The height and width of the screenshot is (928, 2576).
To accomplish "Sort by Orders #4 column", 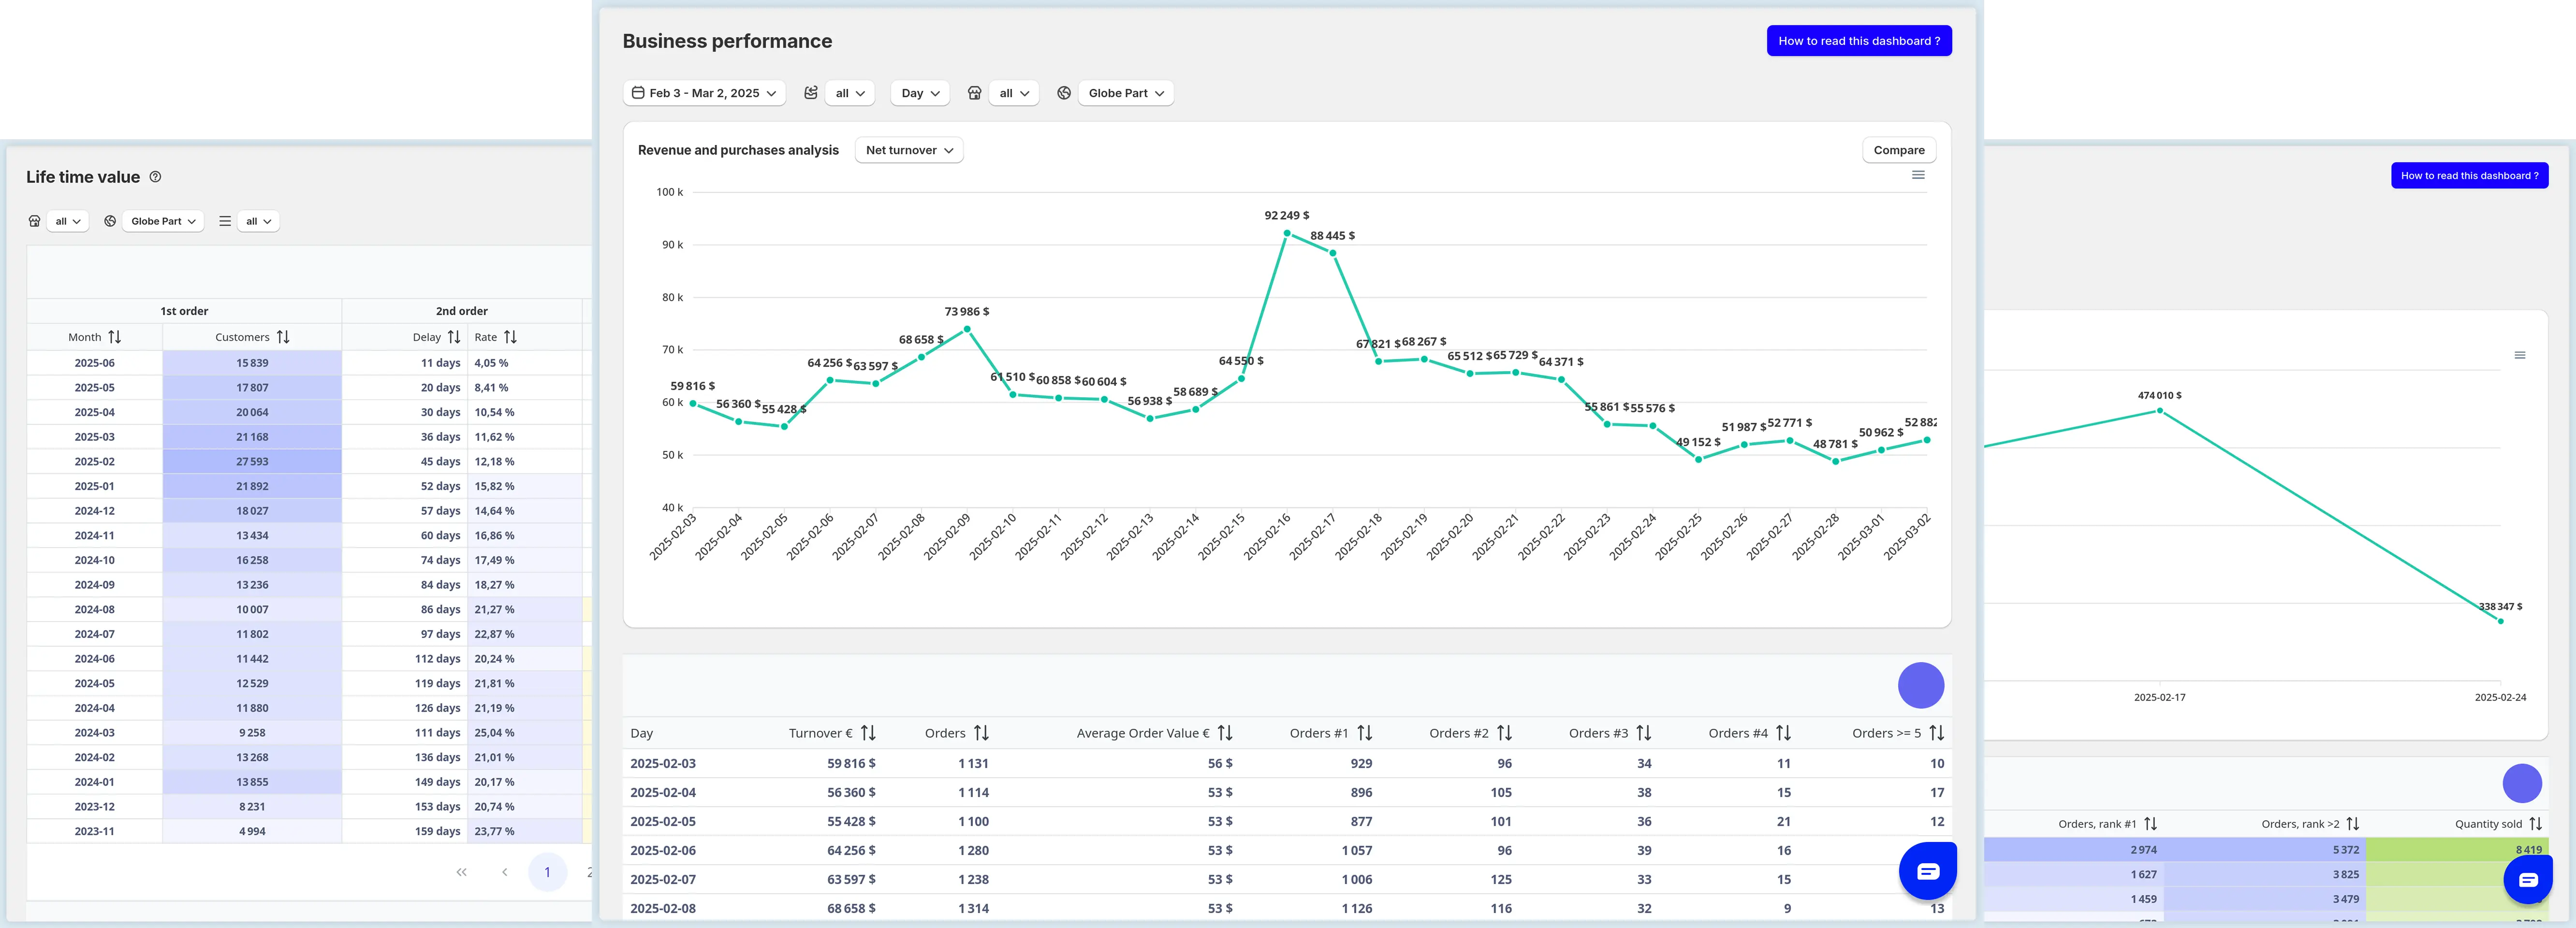I will [1783, 733].
